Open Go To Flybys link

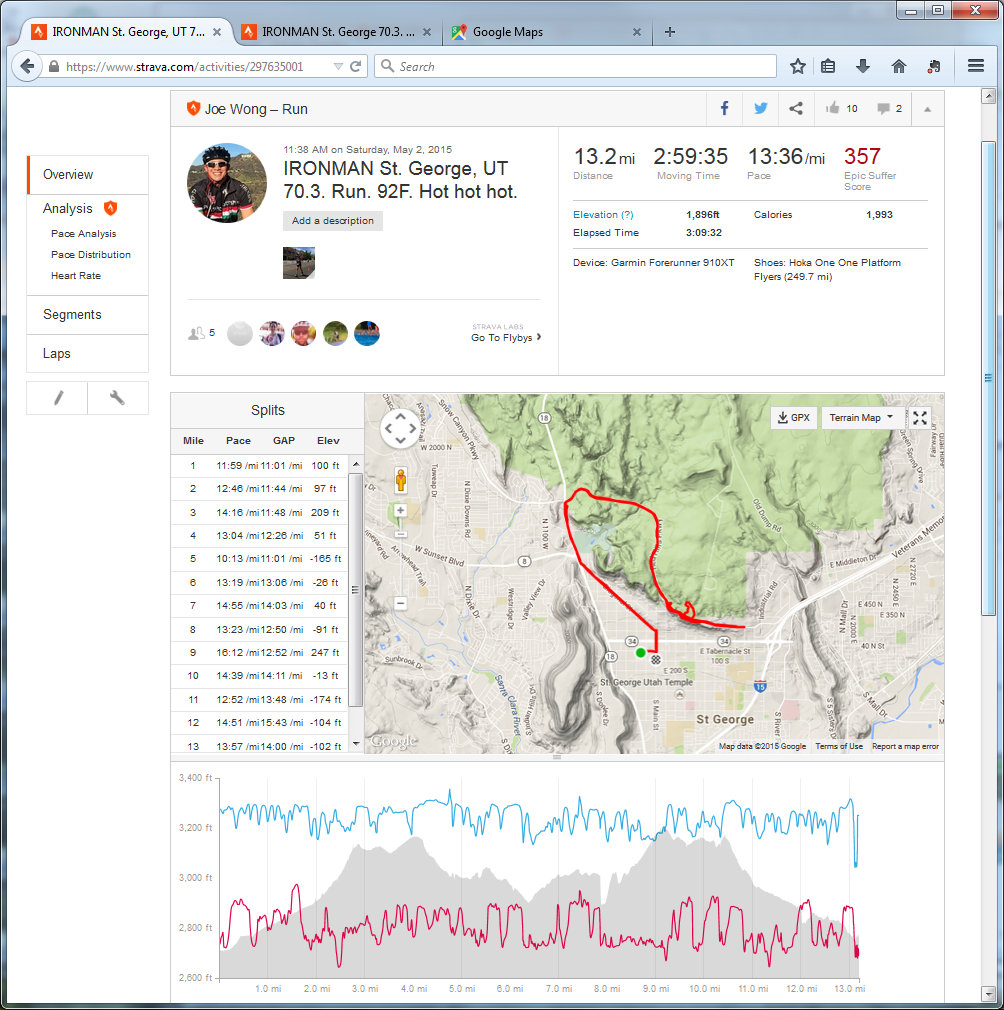pos(506,338)
